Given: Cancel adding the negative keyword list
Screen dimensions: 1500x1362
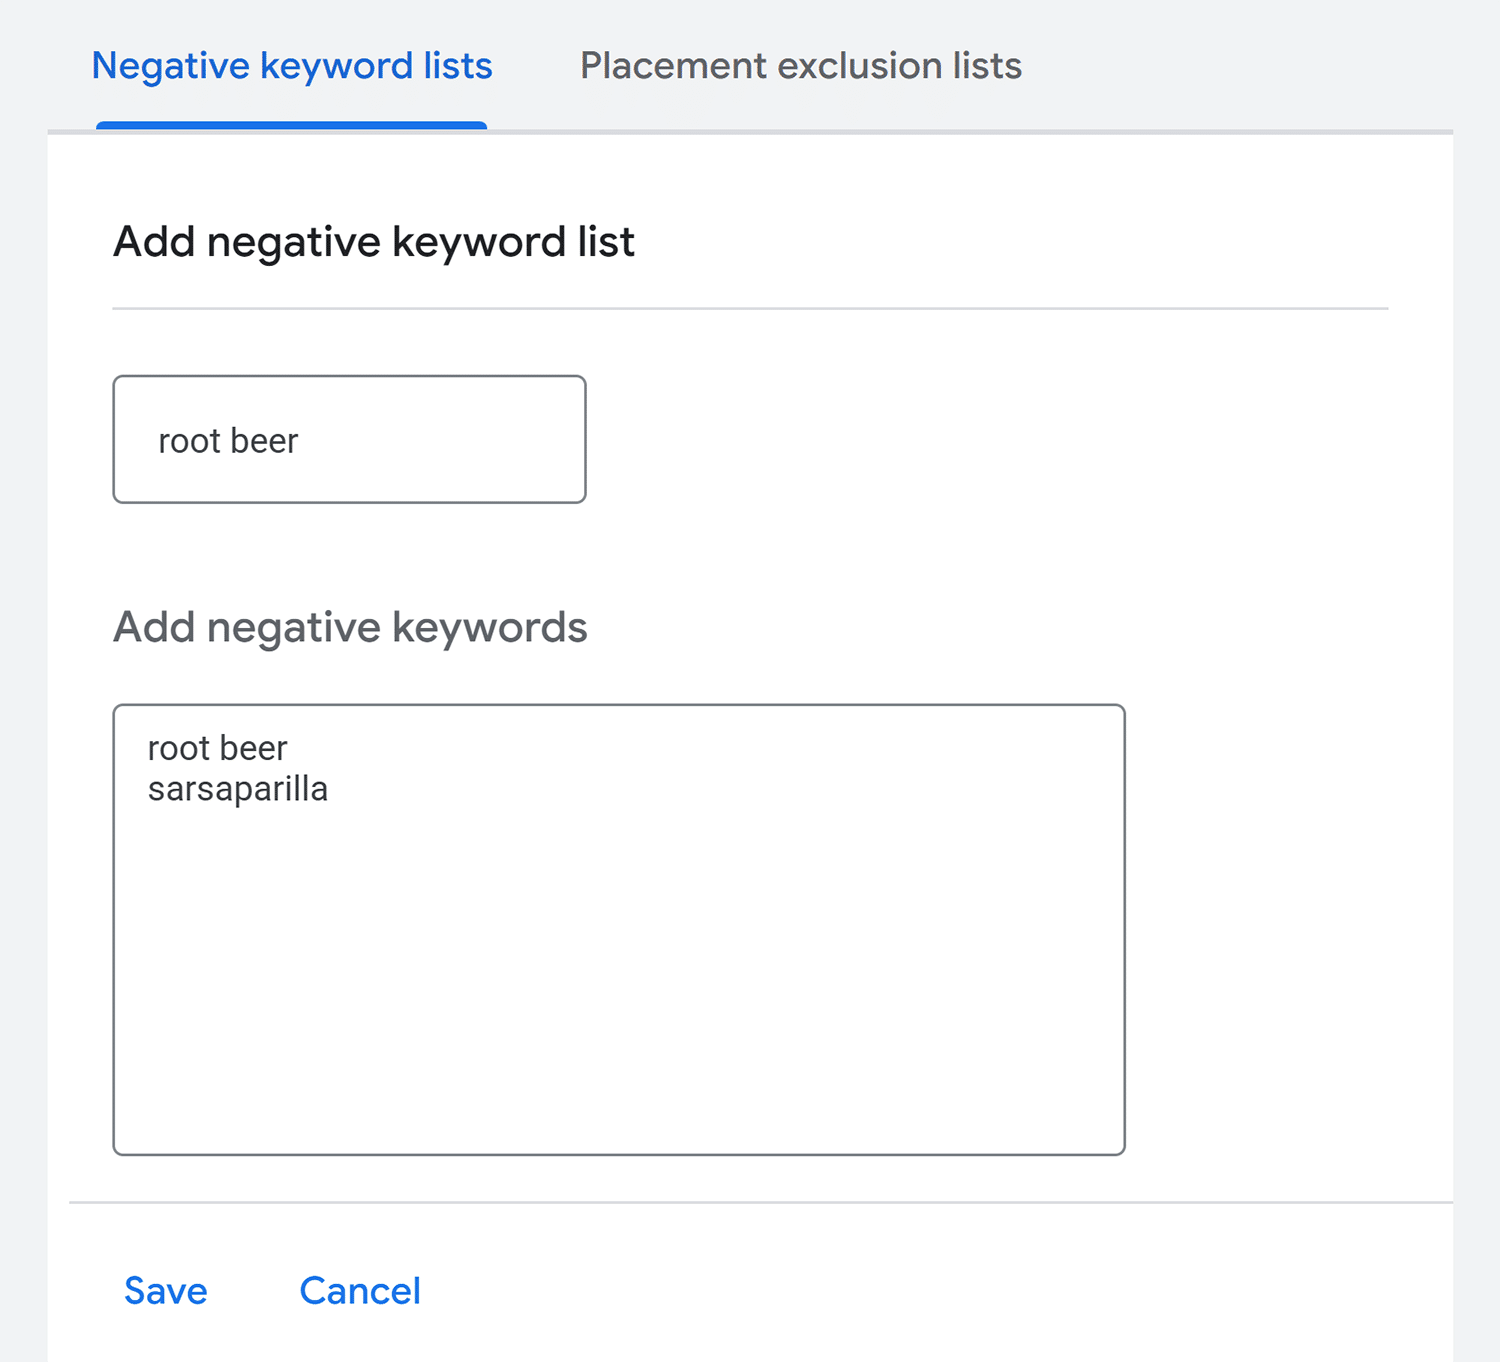Looking at the screenshot, I should (360, 1291).
